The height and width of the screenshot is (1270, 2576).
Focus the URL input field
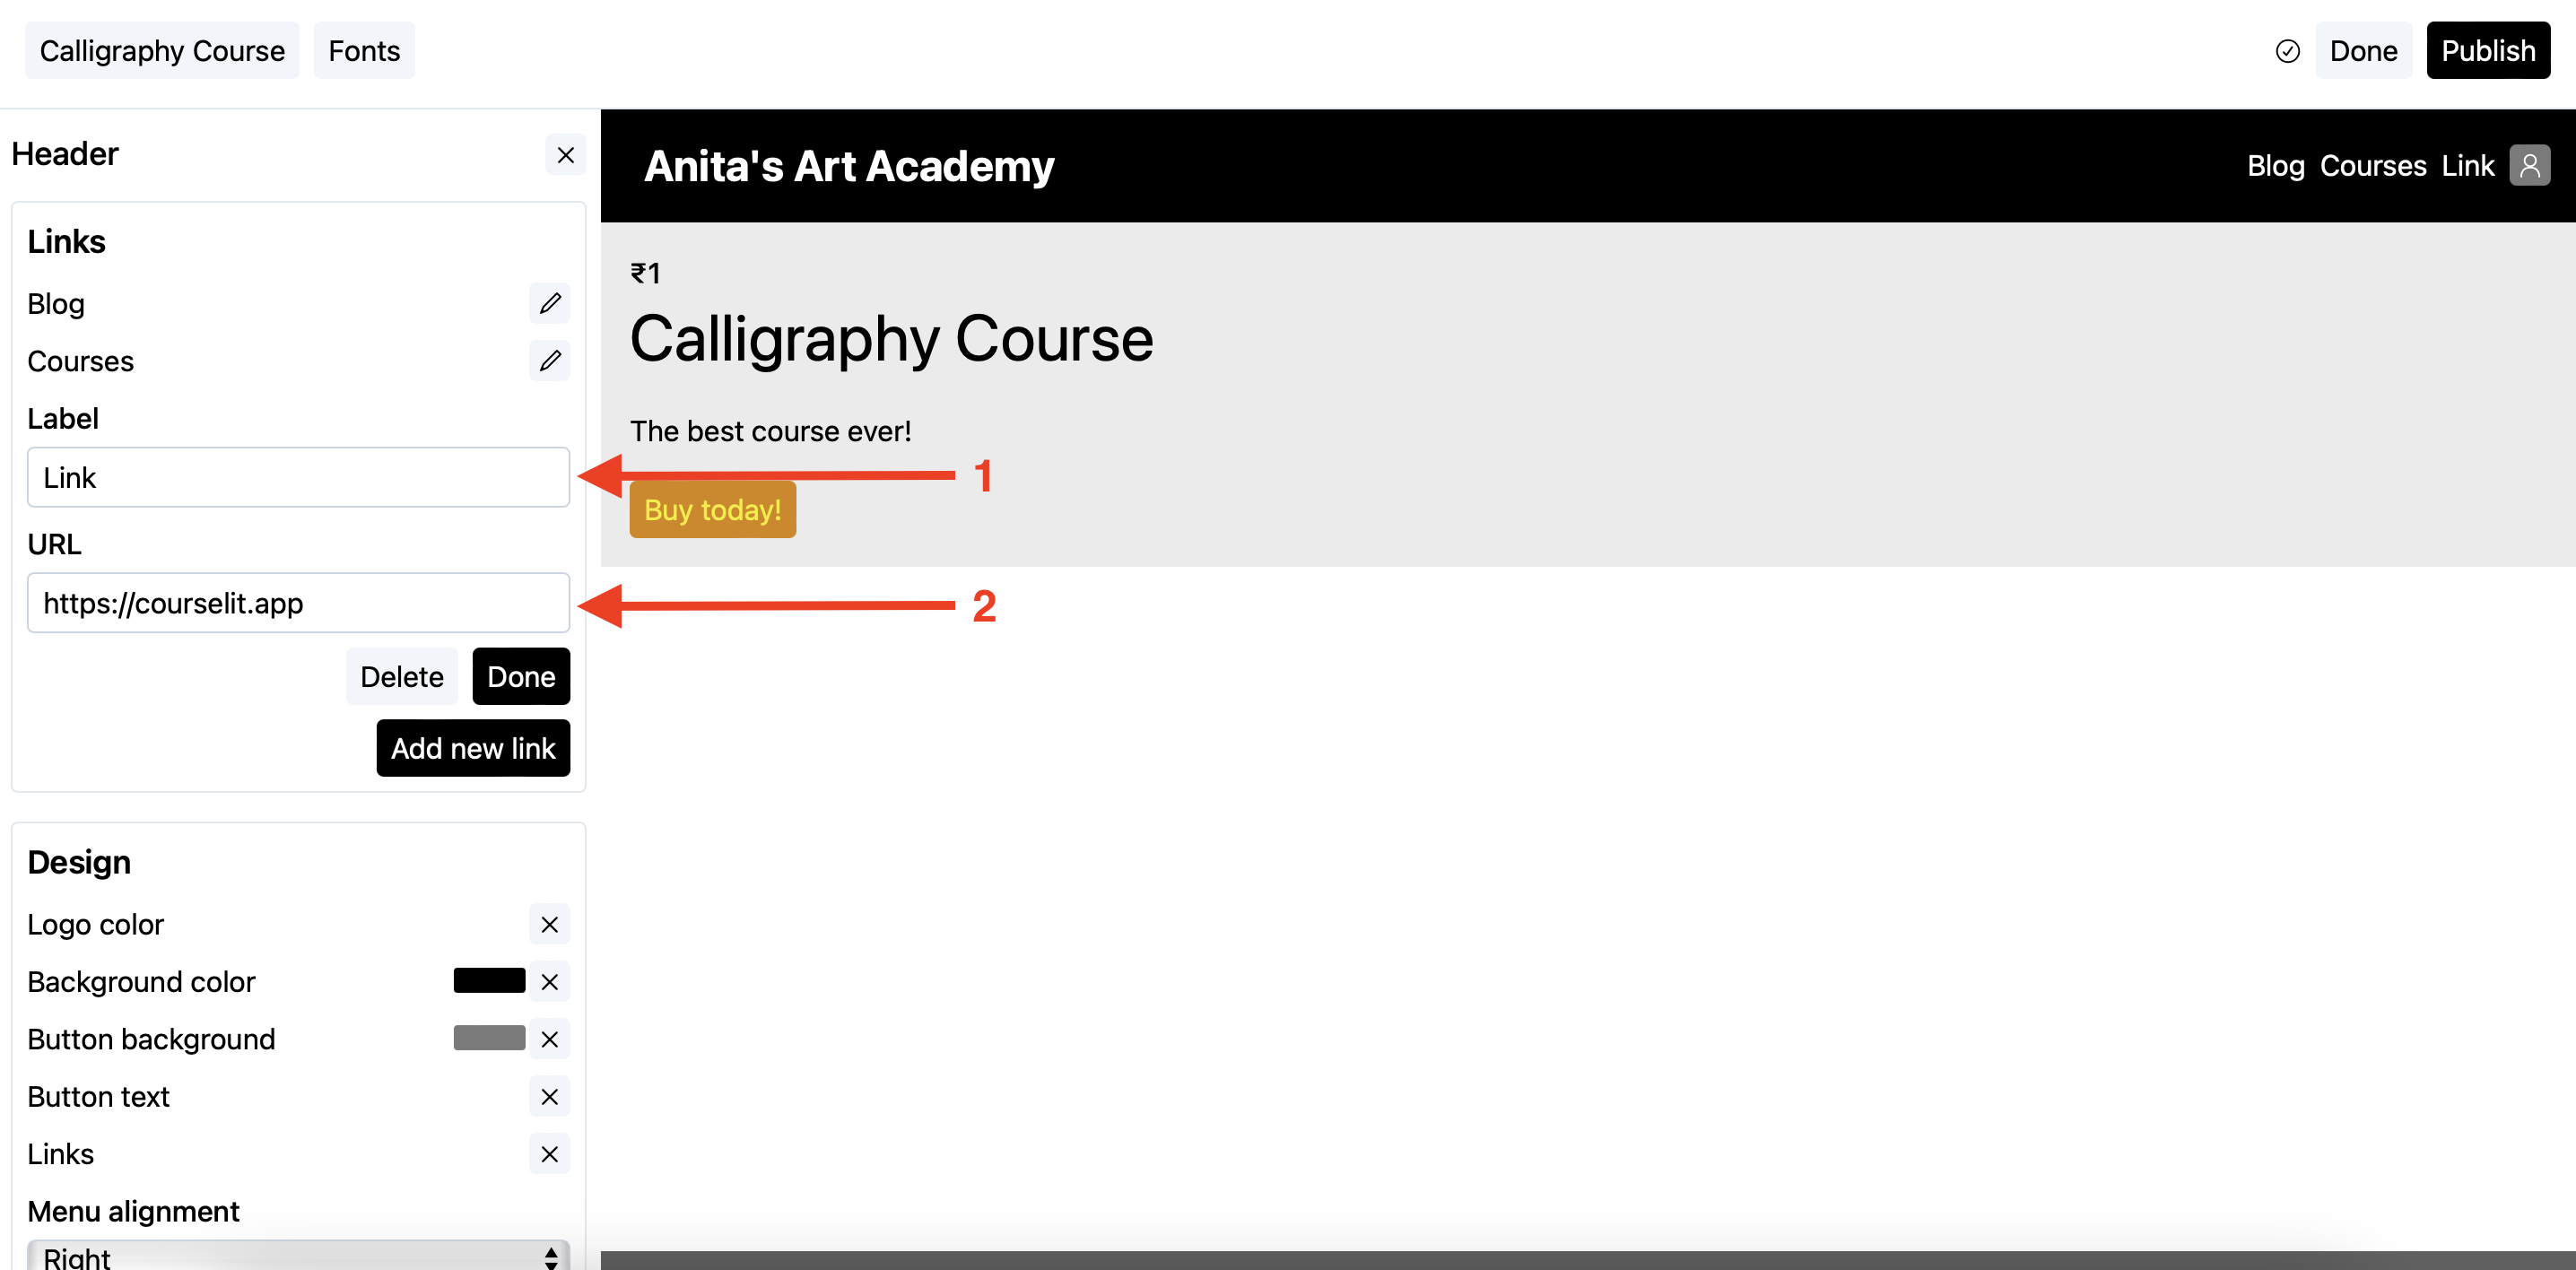(x=298, y=603)
